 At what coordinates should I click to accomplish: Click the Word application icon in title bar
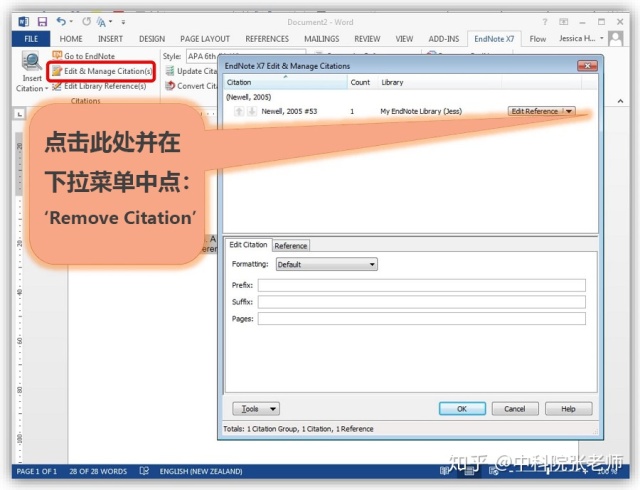pyautogui.click(x=24, y=22)
